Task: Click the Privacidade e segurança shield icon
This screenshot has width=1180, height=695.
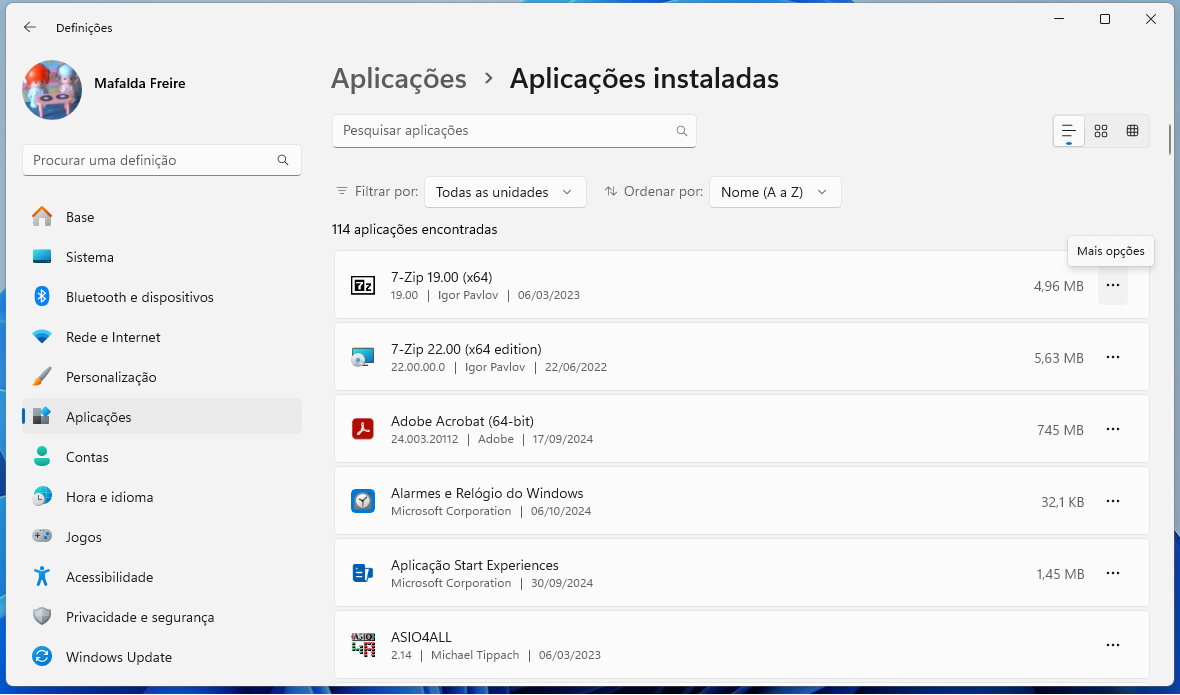Action: (x=42, y=617)
